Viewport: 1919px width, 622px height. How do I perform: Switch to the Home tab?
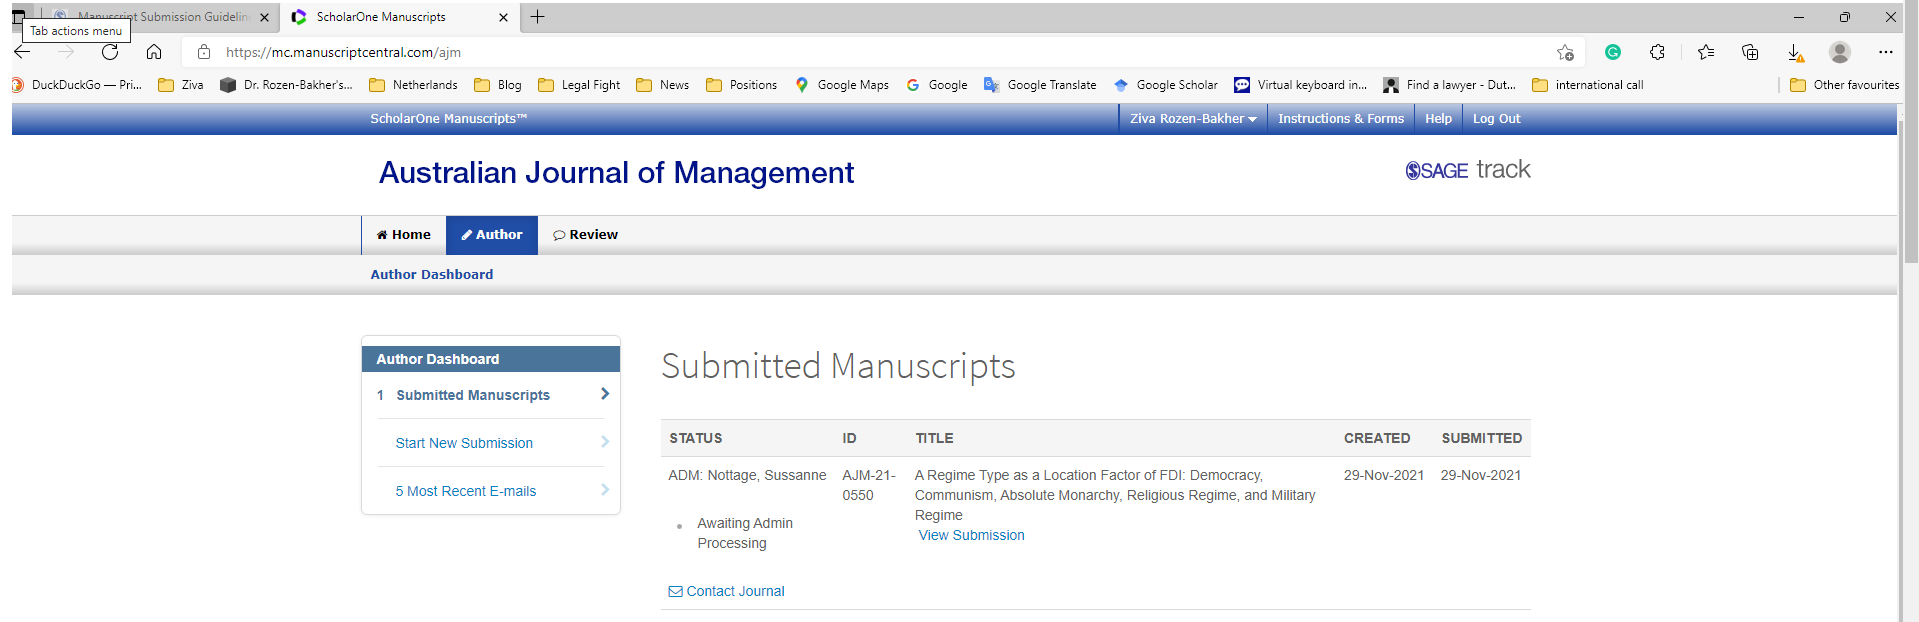pos(404,235)
